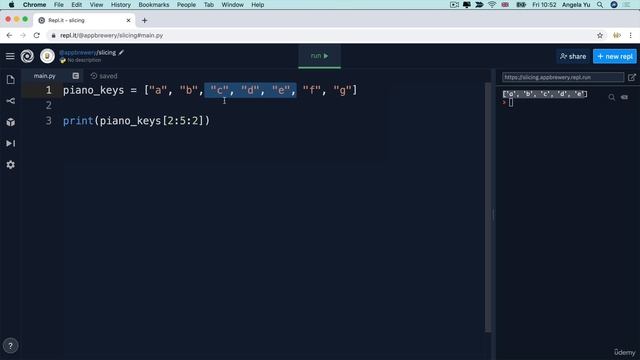
Task: Go back in browser history
Action: (9, 36)
